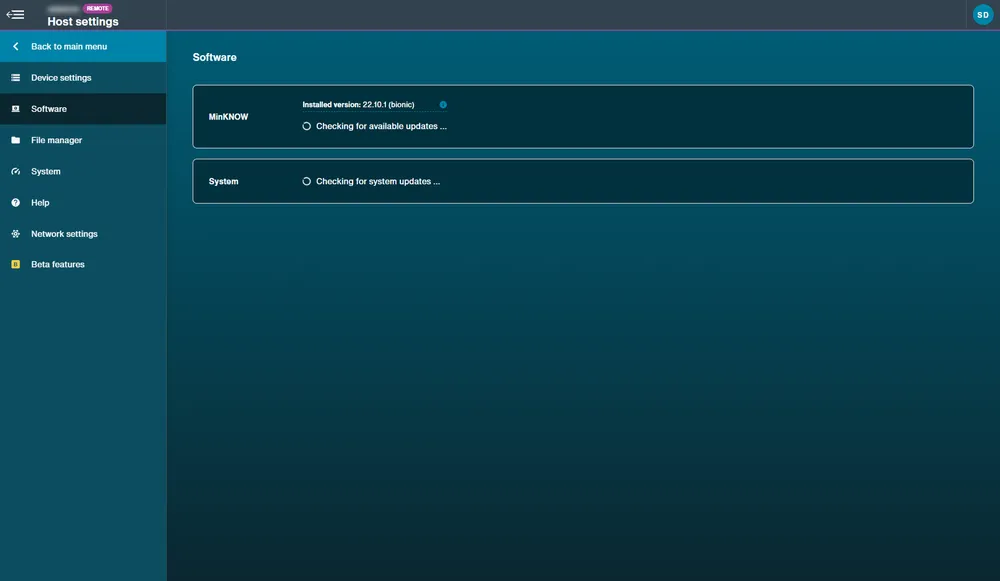Image resolution: width=1000 pixels, height=581 pixels.
Task: Click the Software monitor icon
Action: (x=15, y=109)
